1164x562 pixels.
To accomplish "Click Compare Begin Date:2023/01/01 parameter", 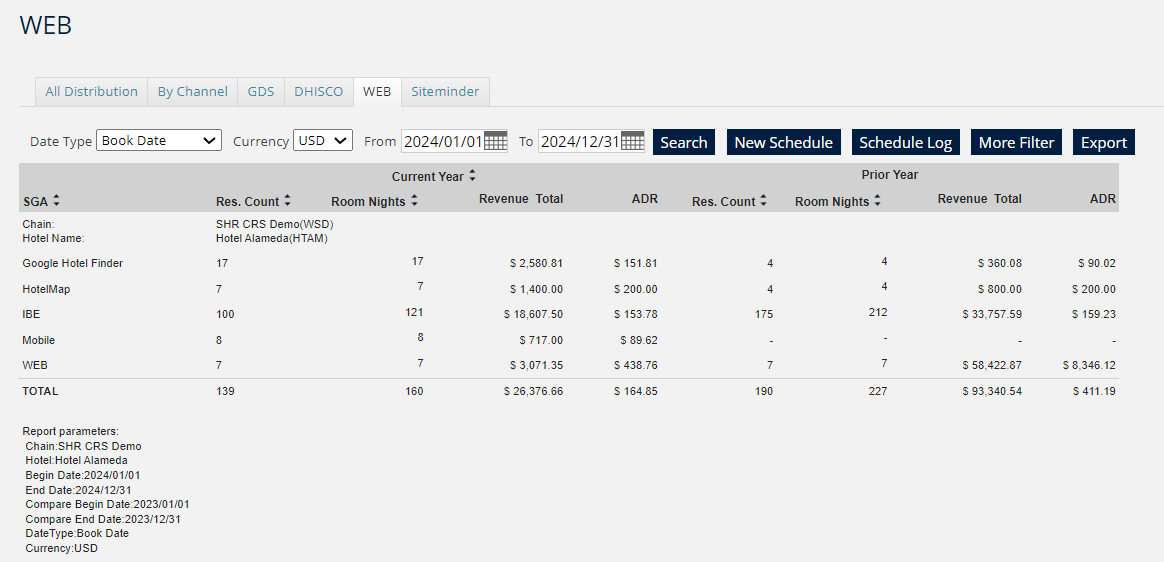I will point(107,504).
